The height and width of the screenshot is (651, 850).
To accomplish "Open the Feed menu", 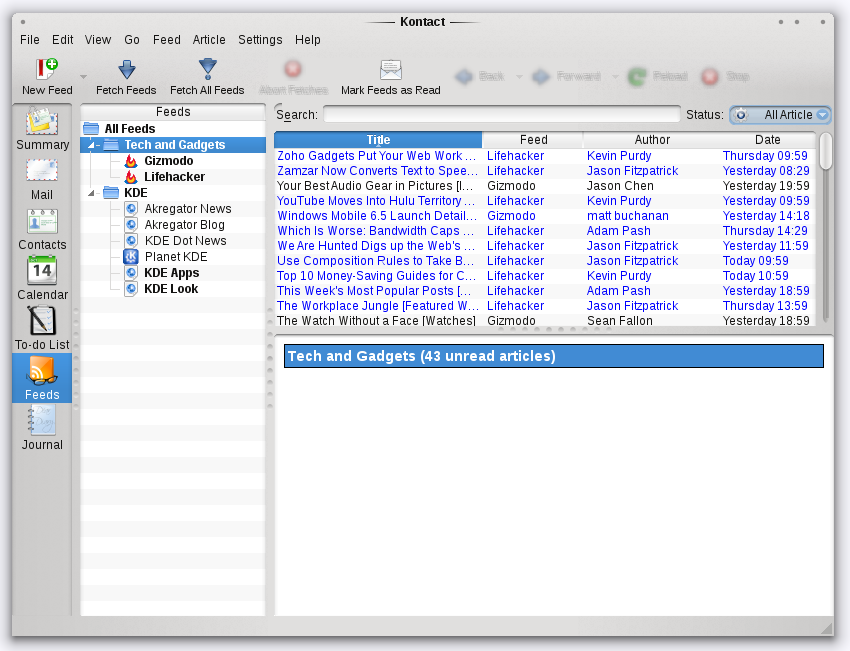I will pyautogui.click(x=166, y=40).
